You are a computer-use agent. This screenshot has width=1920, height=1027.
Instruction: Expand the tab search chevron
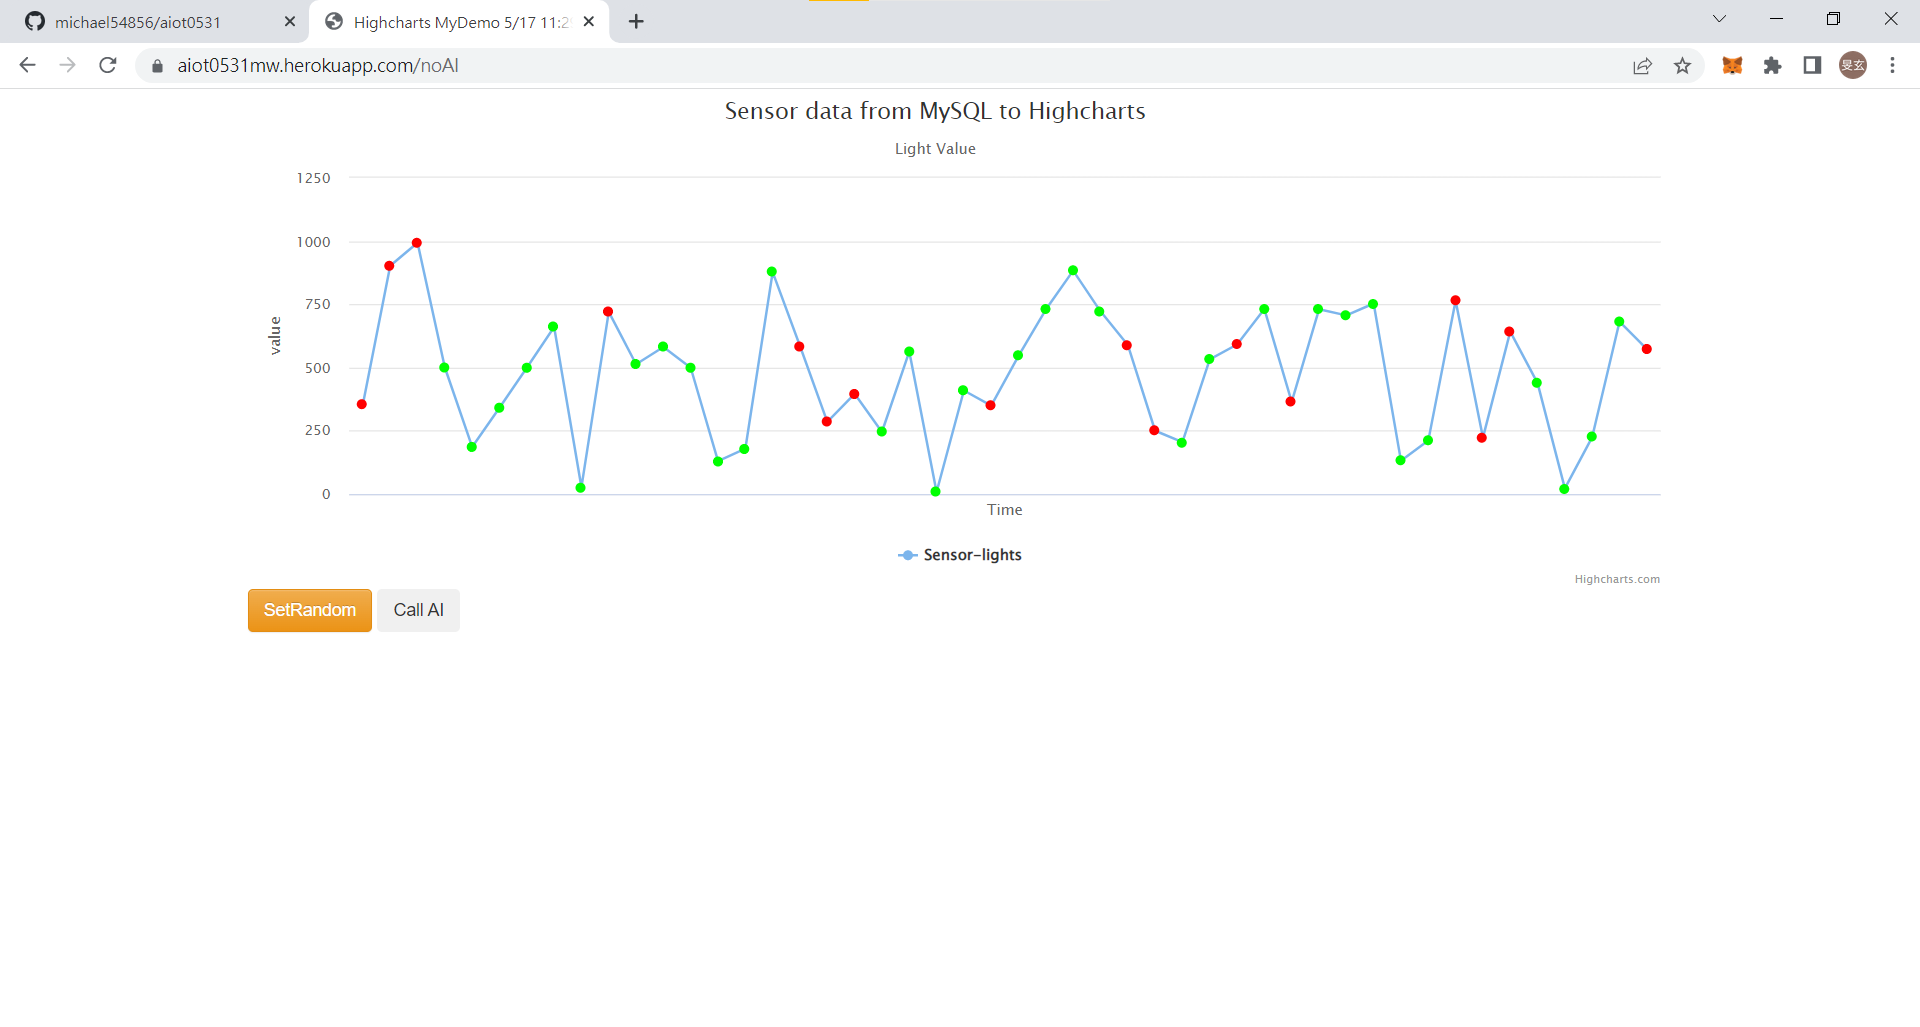click(1719, 19)
